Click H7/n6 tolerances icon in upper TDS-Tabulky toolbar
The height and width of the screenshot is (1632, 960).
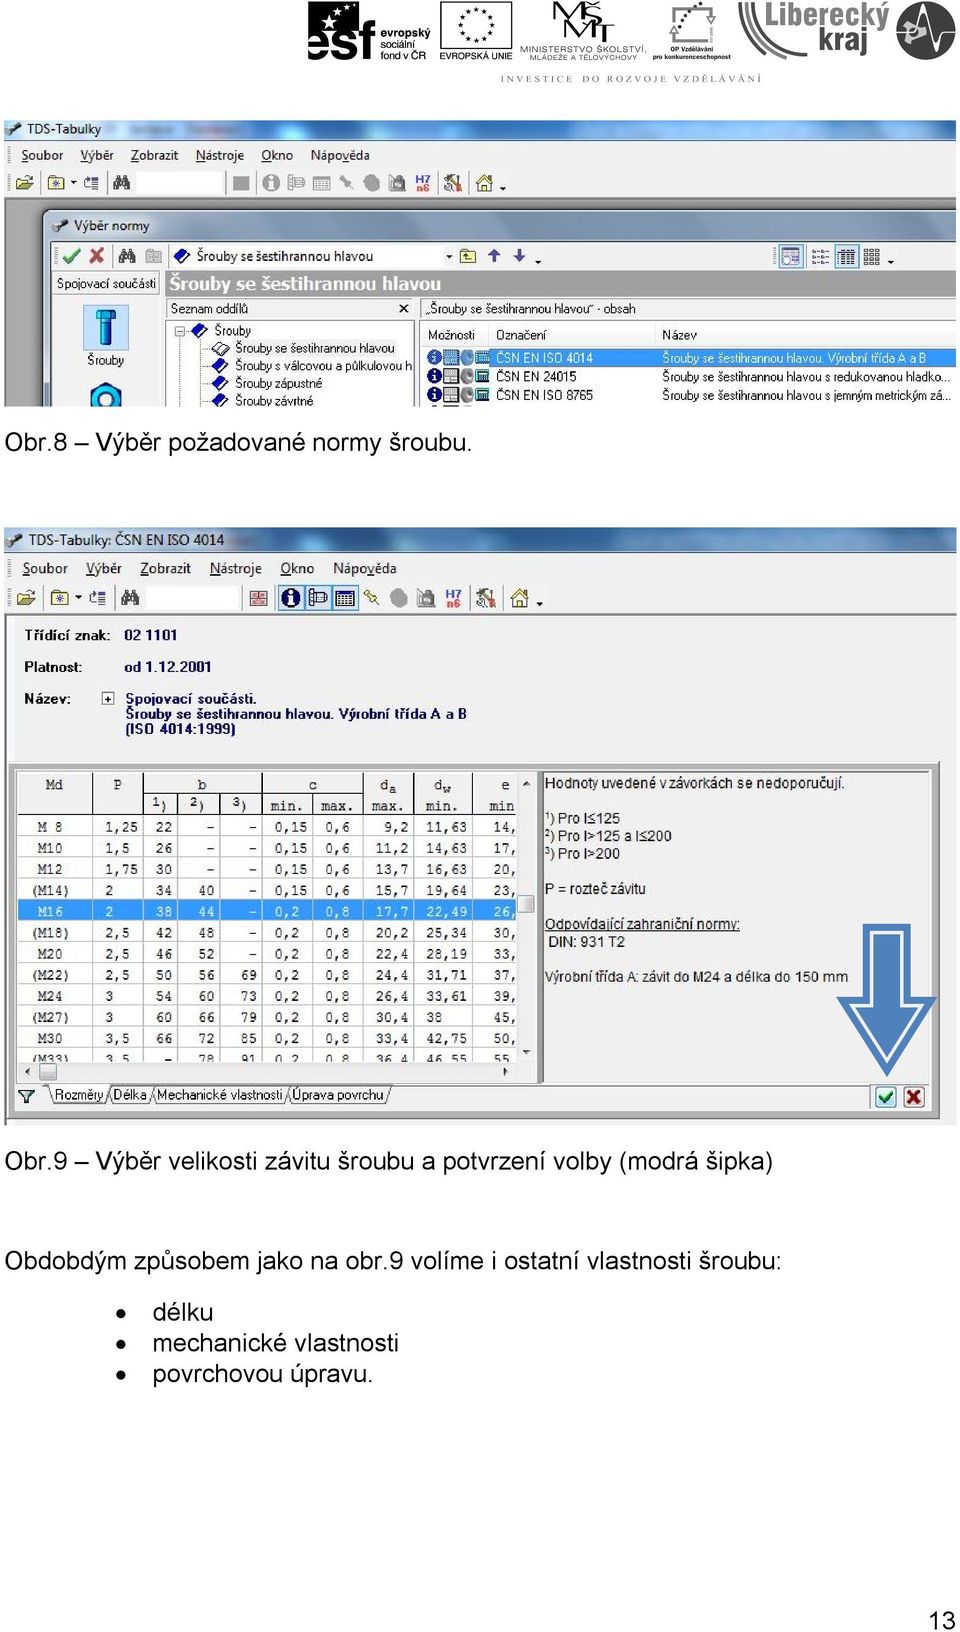pyautogui.click(x=423, y=183)
